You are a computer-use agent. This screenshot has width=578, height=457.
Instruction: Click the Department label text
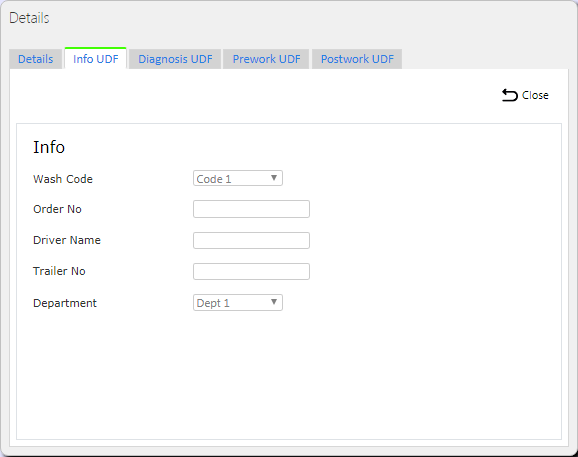pyautogui.click(x=65, y=303)
